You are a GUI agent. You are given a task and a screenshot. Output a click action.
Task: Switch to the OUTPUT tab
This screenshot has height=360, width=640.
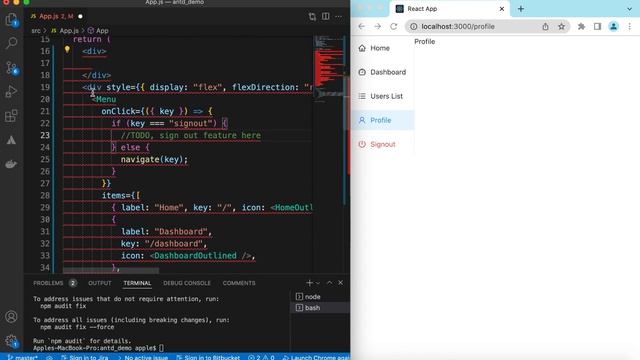click(x=100, y=283)
